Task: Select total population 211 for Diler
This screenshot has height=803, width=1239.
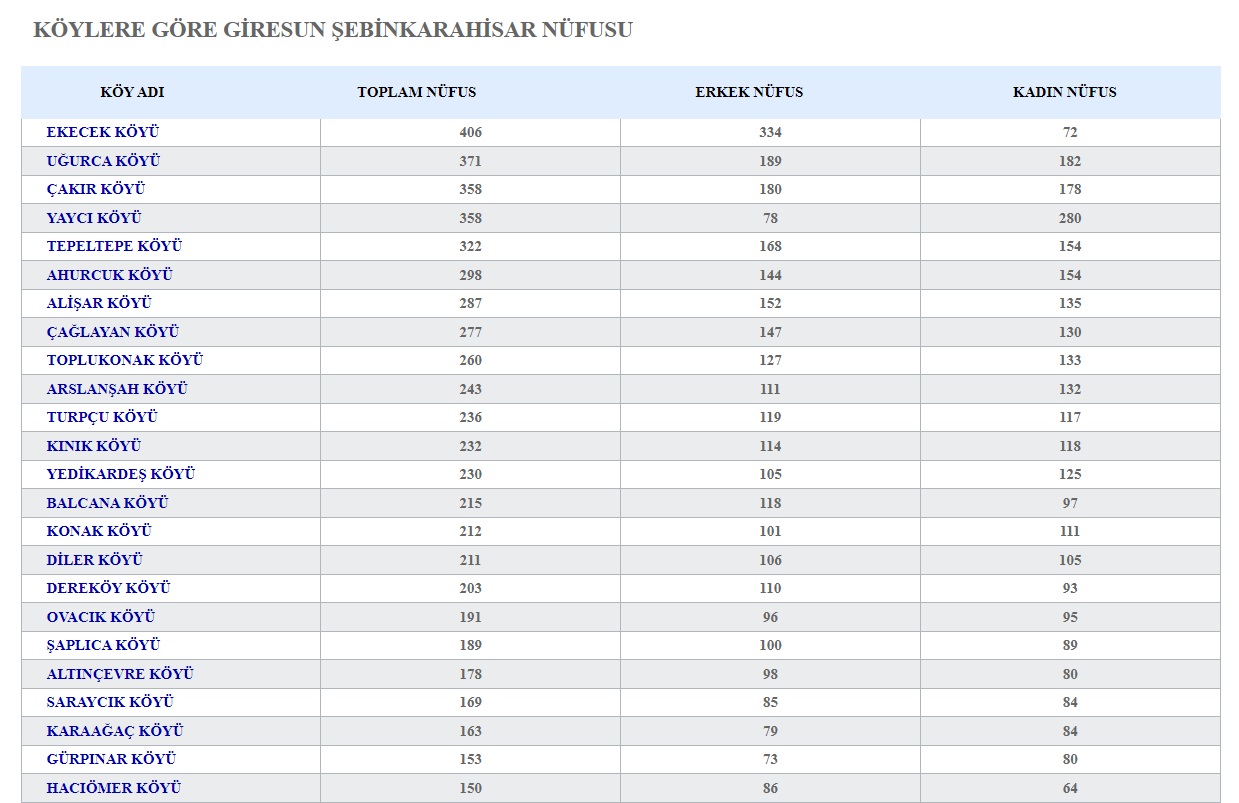Action: coord(471,560)
